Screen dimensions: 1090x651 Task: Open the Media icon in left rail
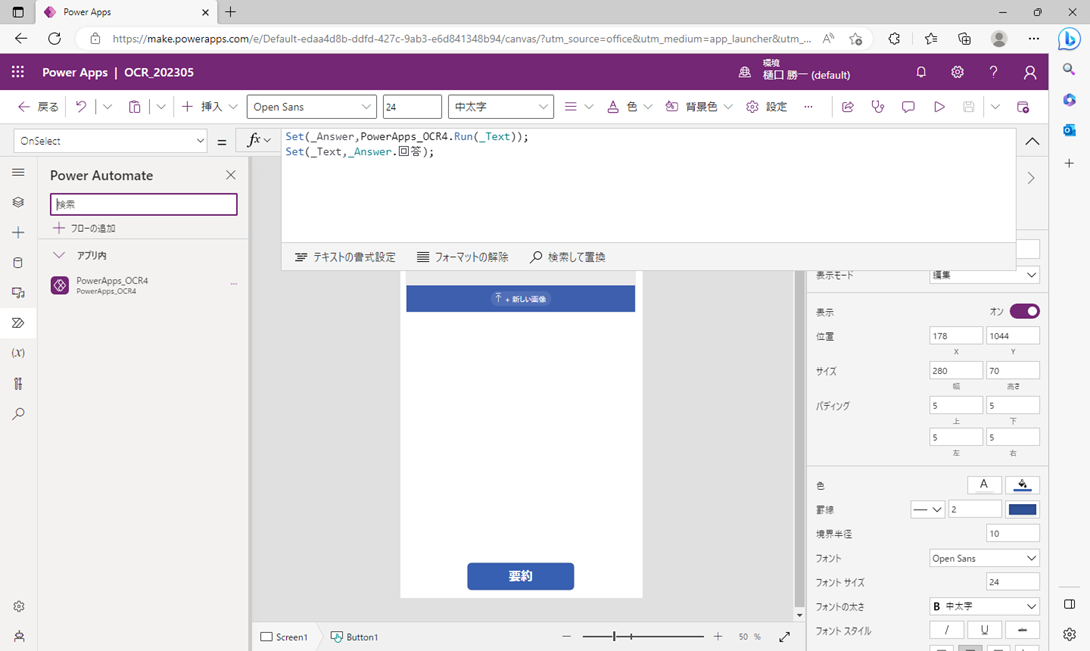[18, 293]
